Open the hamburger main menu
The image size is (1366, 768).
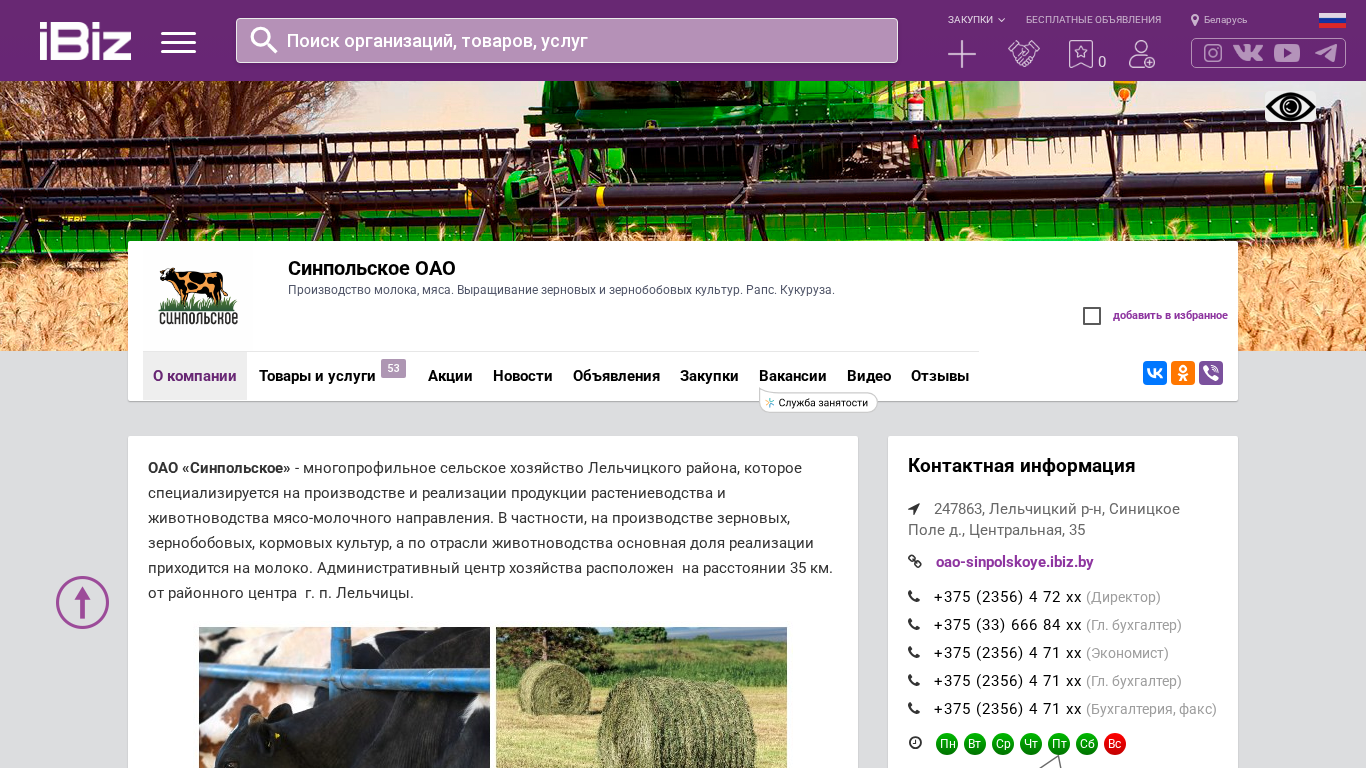point(178,42)
